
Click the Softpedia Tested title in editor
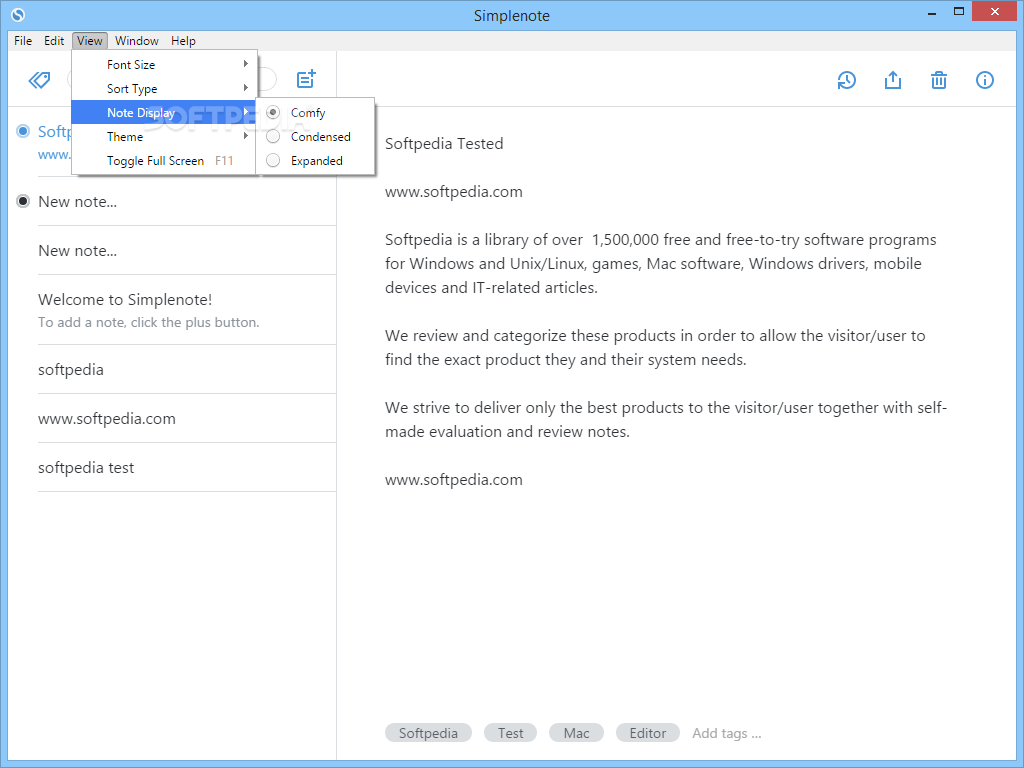tap(444, 144)
